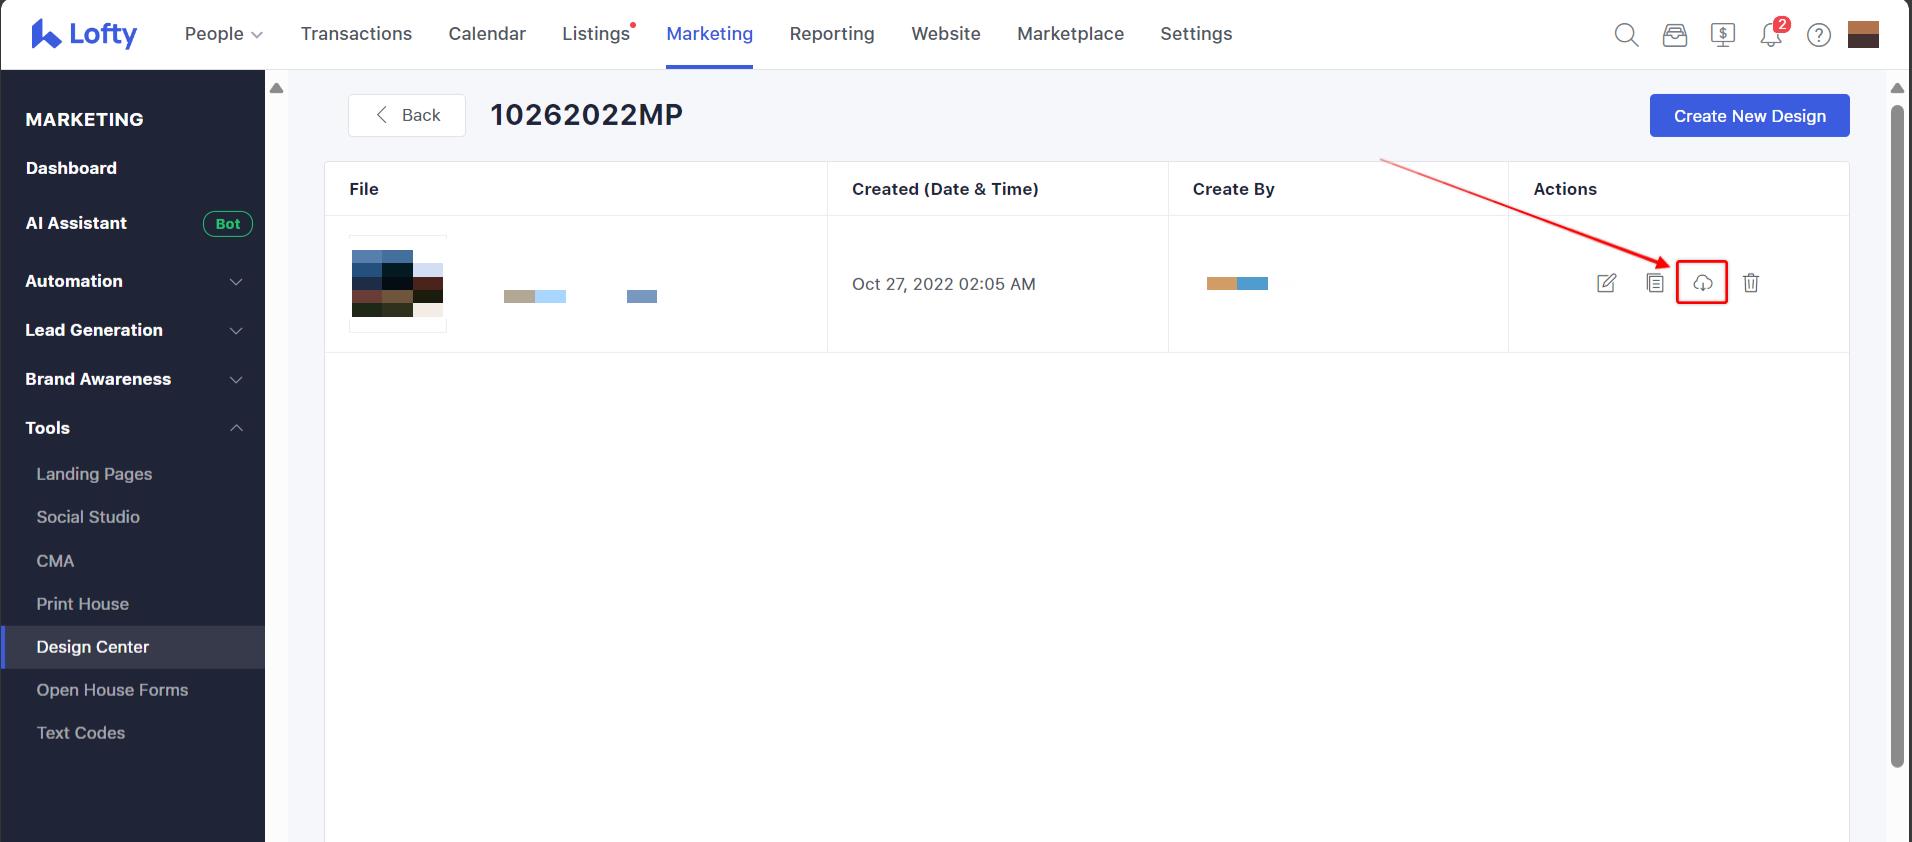Open the inbox tray icon in header
Viewport: 1912px width, 842px height.
[1674, 35]
